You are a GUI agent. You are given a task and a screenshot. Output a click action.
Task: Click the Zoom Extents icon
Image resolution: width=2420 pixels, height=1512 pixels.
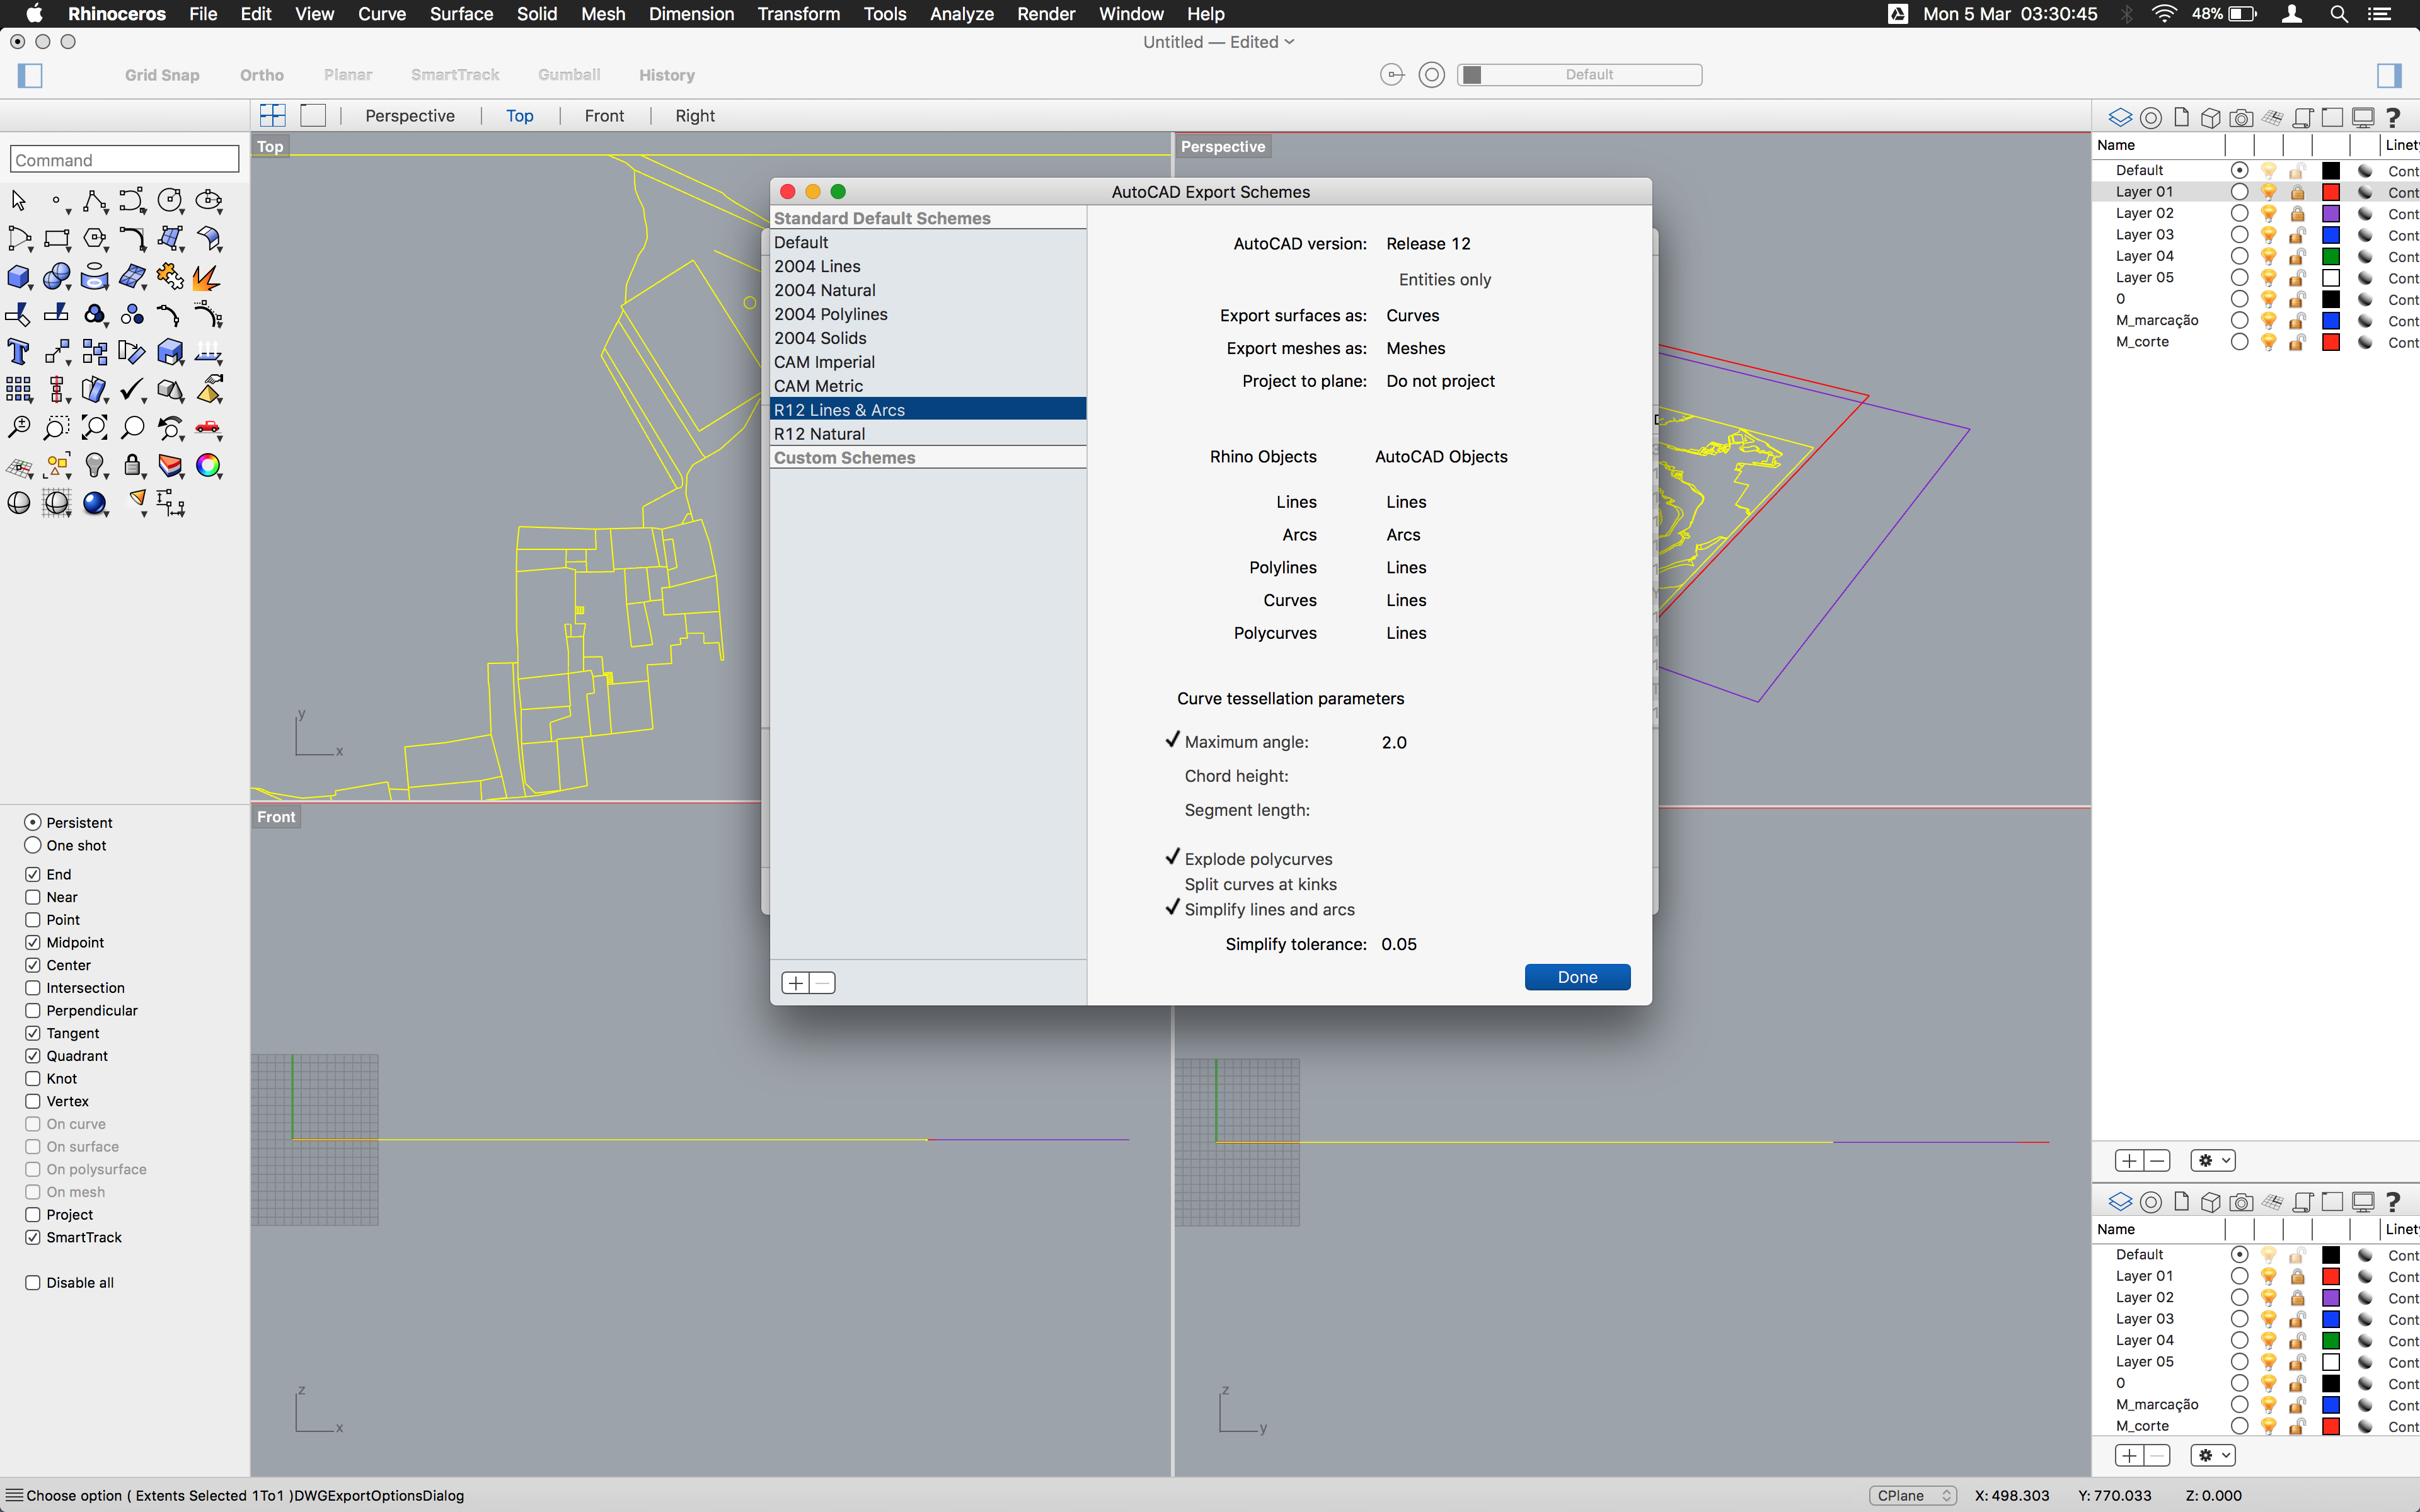(x=95, y=428)
